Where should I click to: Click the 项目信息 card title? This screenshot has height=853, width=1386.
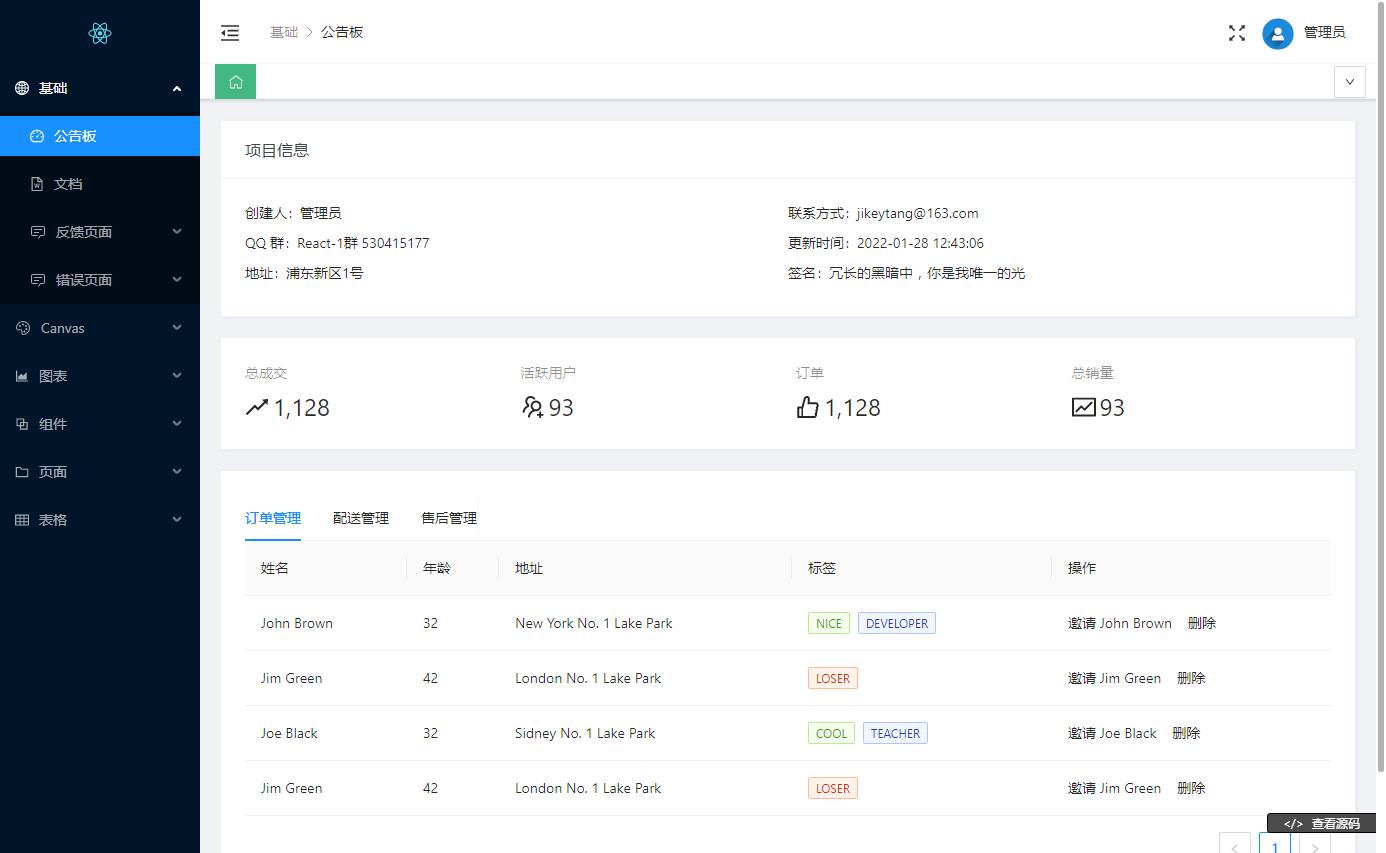(x=277, y=150)
